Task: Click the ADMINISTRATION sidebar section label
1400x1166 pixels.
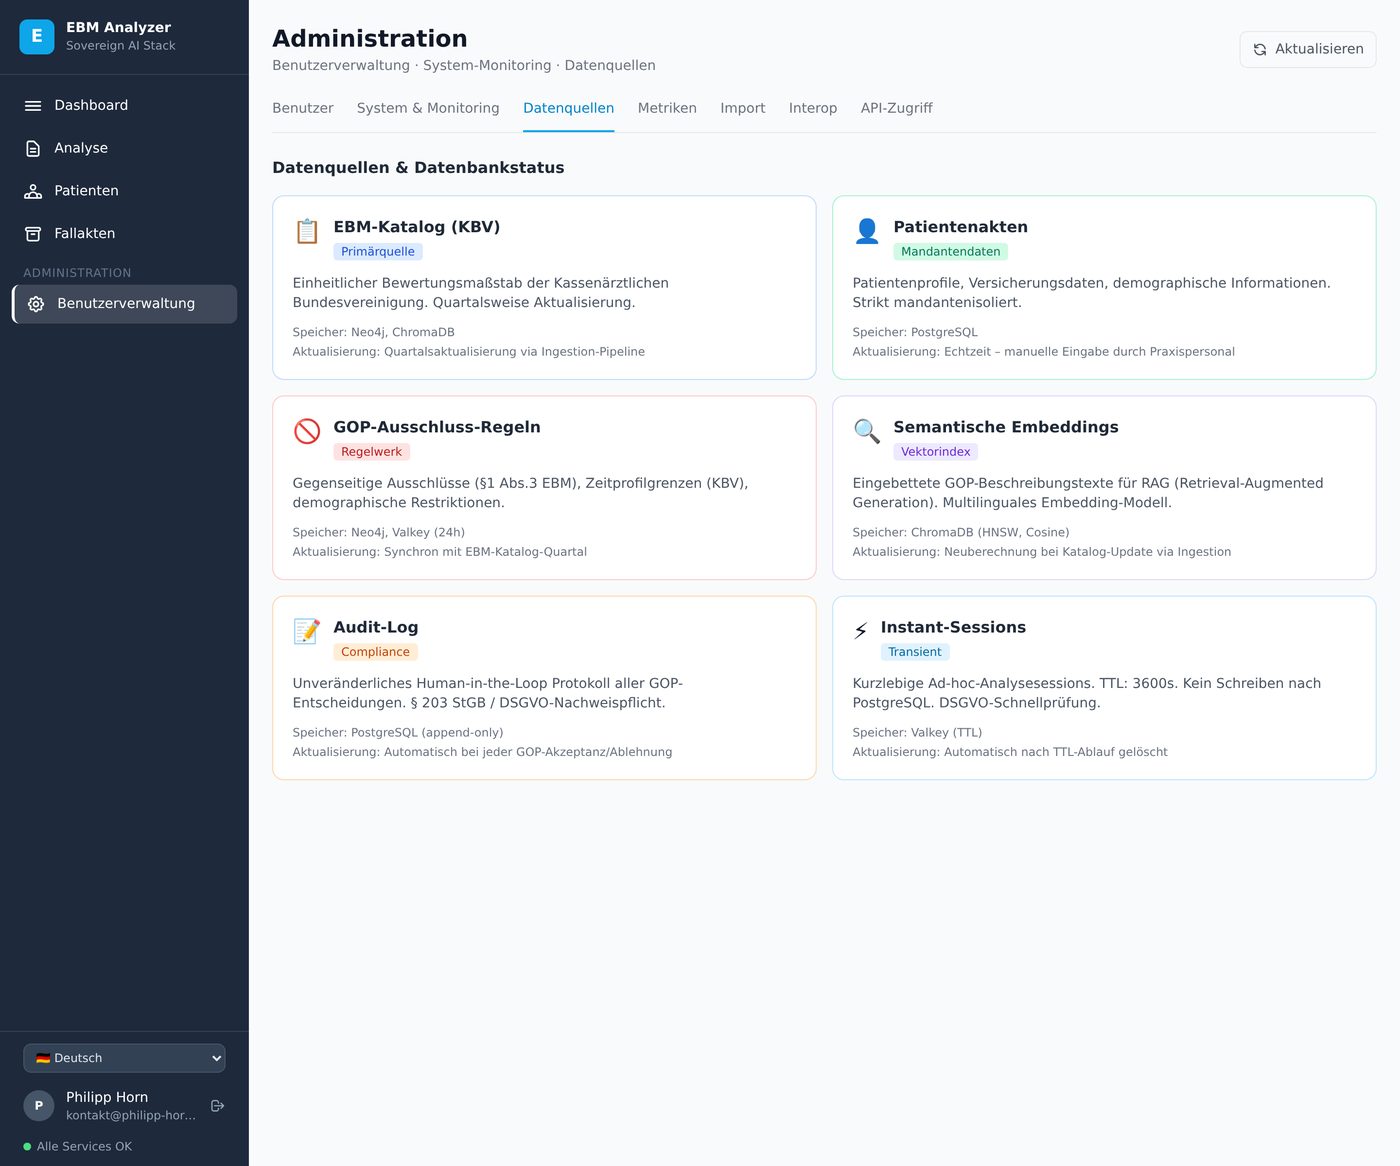Action: tap(77, 273)
